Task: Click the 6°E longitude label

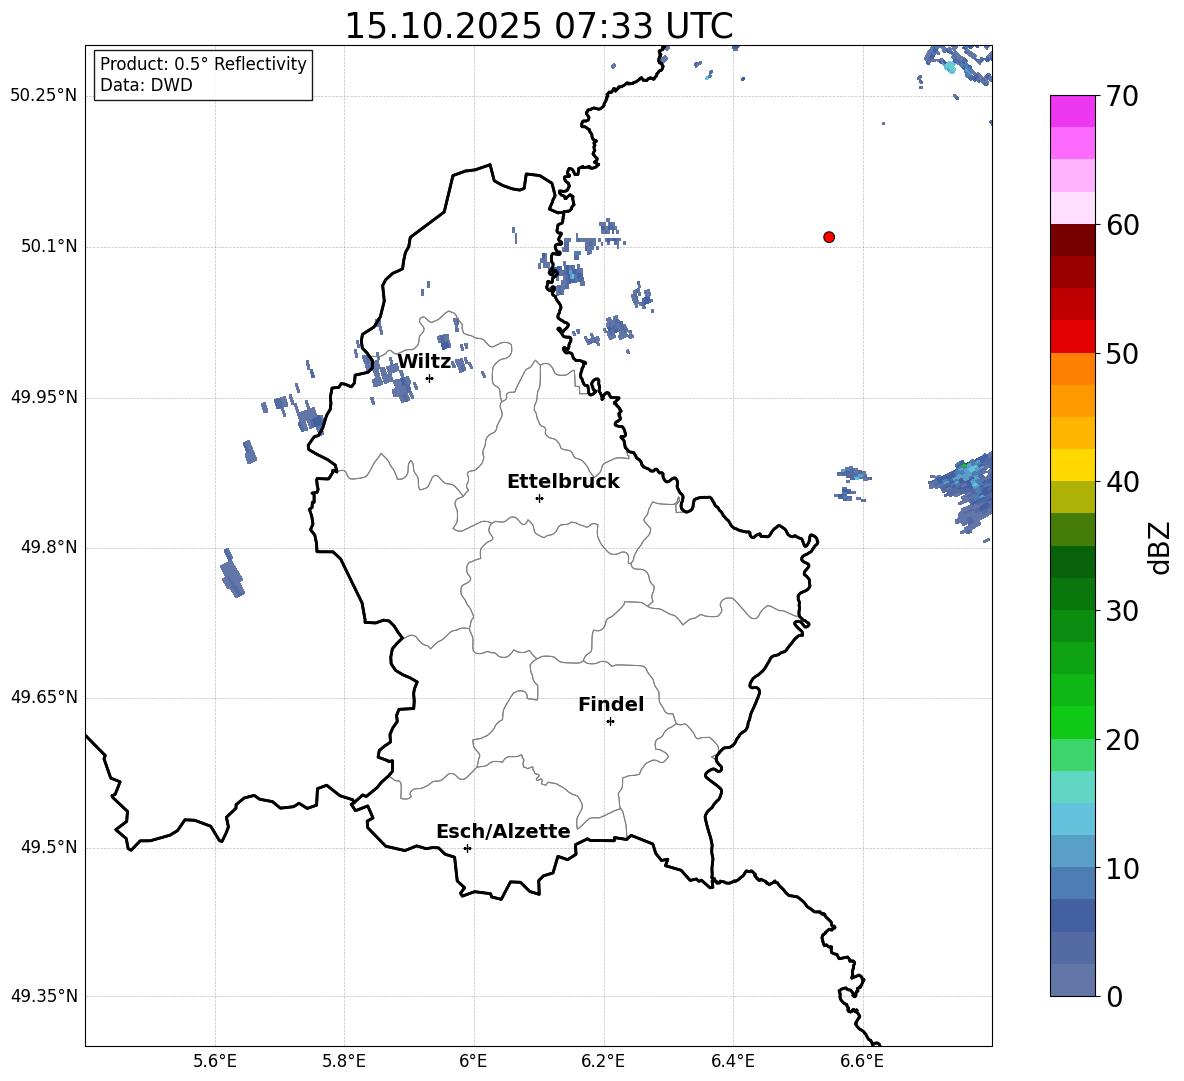Action: 473,1061
